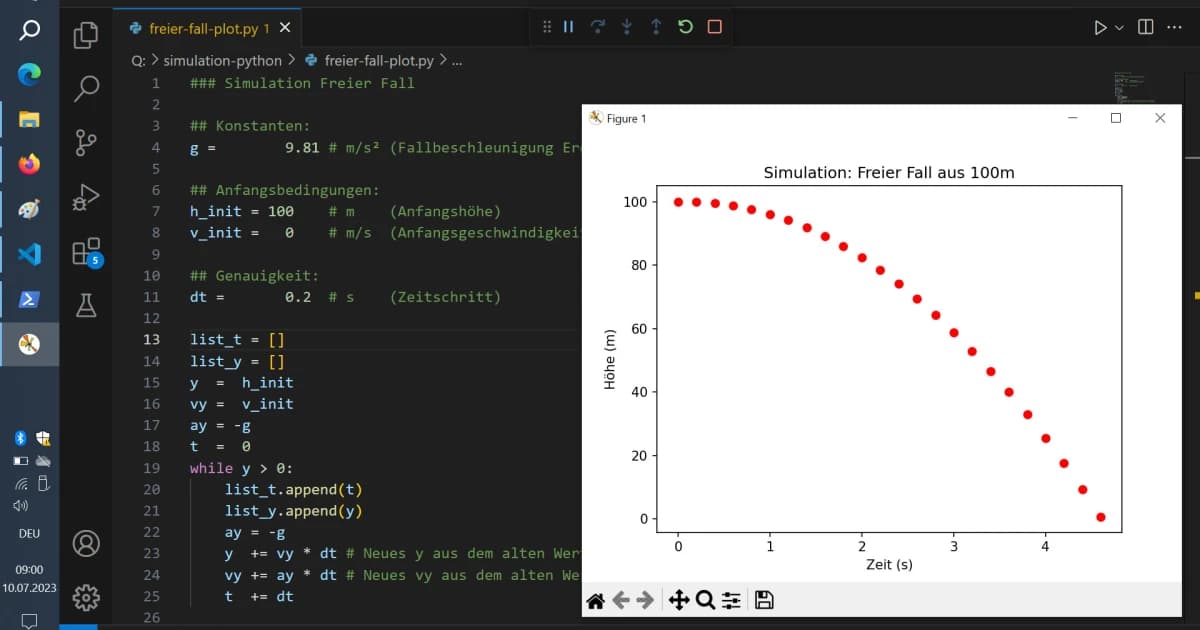This screenshot has height=630, width=1200.
Task: Open the volume control tray icon
Action: coord(20,506)
